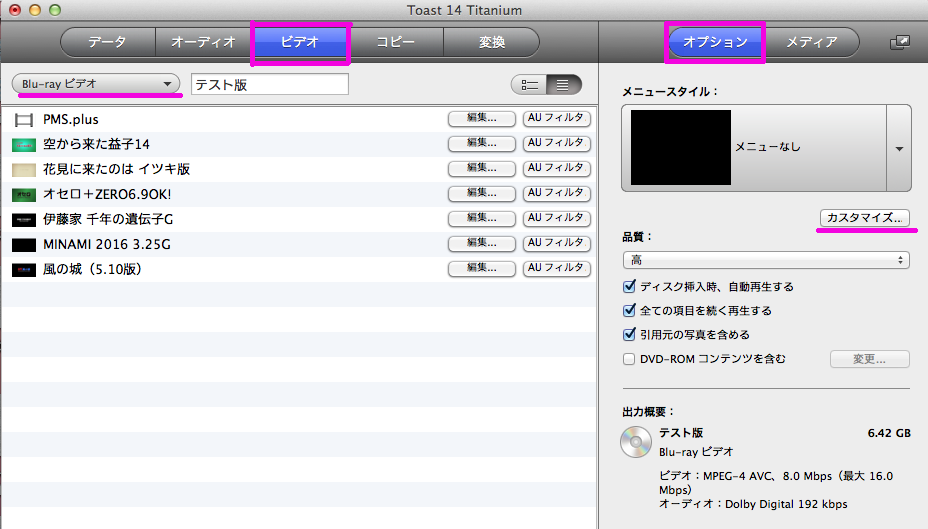Click thumbnail of 花見に来たのは イツキ版
This screenshot has width=928, height=529.
(x=24, y=170)
